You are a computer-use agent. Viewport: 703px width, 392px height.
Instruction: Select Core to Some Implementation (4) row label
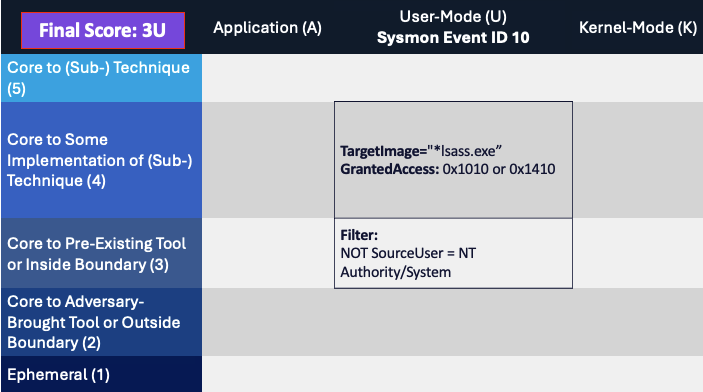click(x=101, y=160)
